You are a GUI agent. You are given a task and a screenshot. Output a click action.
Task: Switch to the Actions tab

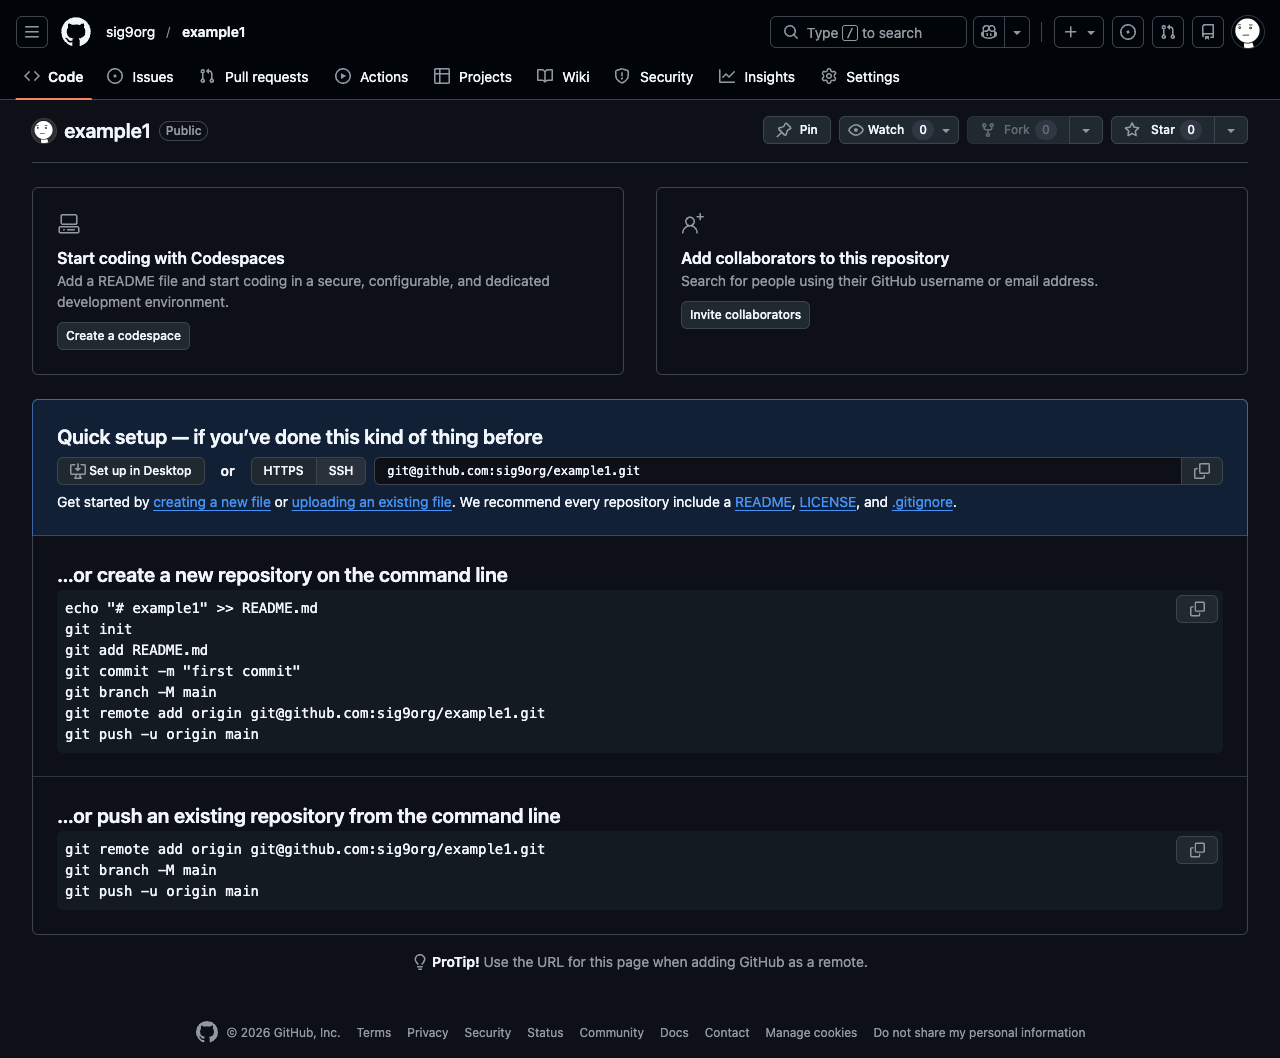(x=372, y=77)
